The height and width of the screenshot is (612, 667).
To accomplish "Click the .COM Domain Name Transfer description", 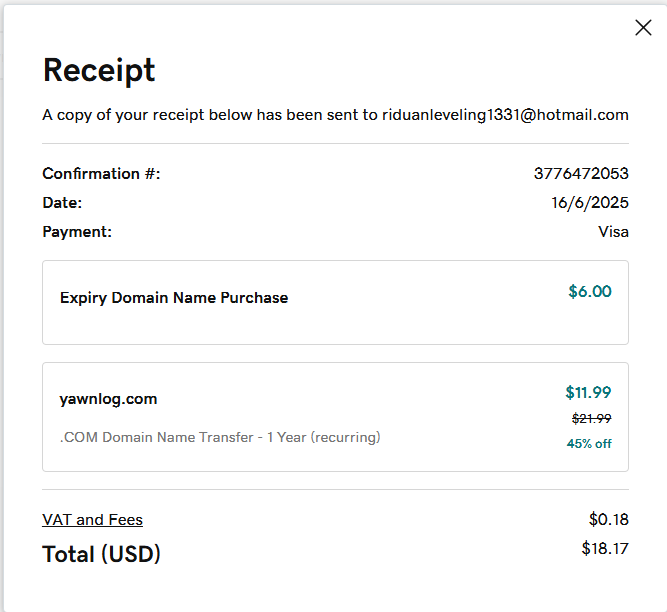I will coord(220,437).
